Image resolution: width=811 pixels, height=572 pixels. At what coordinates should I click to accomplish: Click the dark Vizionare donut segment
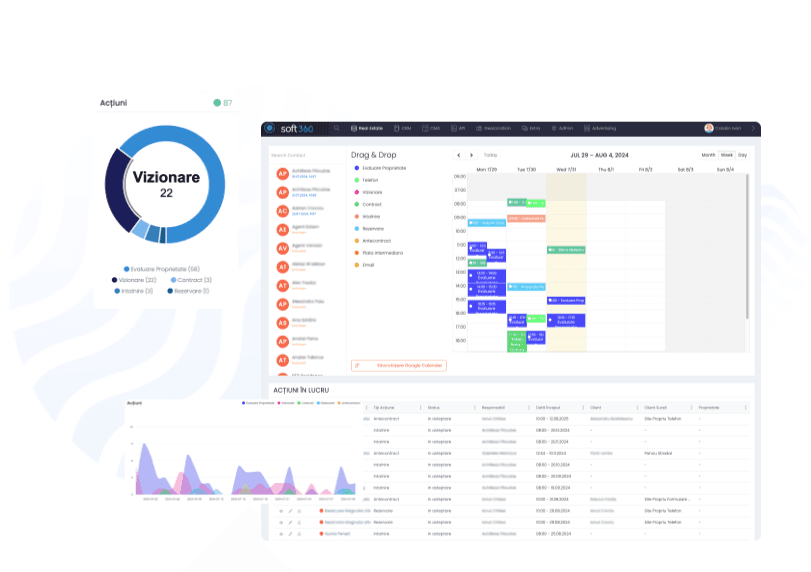point(115,191)
